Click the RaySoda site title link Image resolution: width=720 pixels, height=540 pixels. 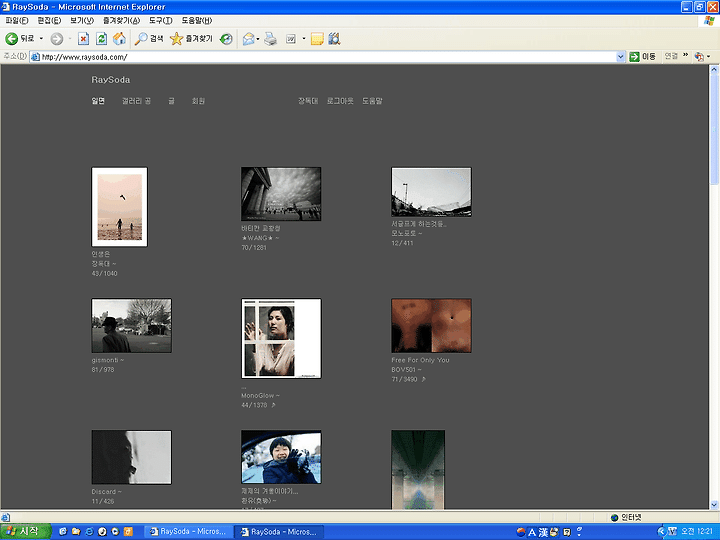111,80
